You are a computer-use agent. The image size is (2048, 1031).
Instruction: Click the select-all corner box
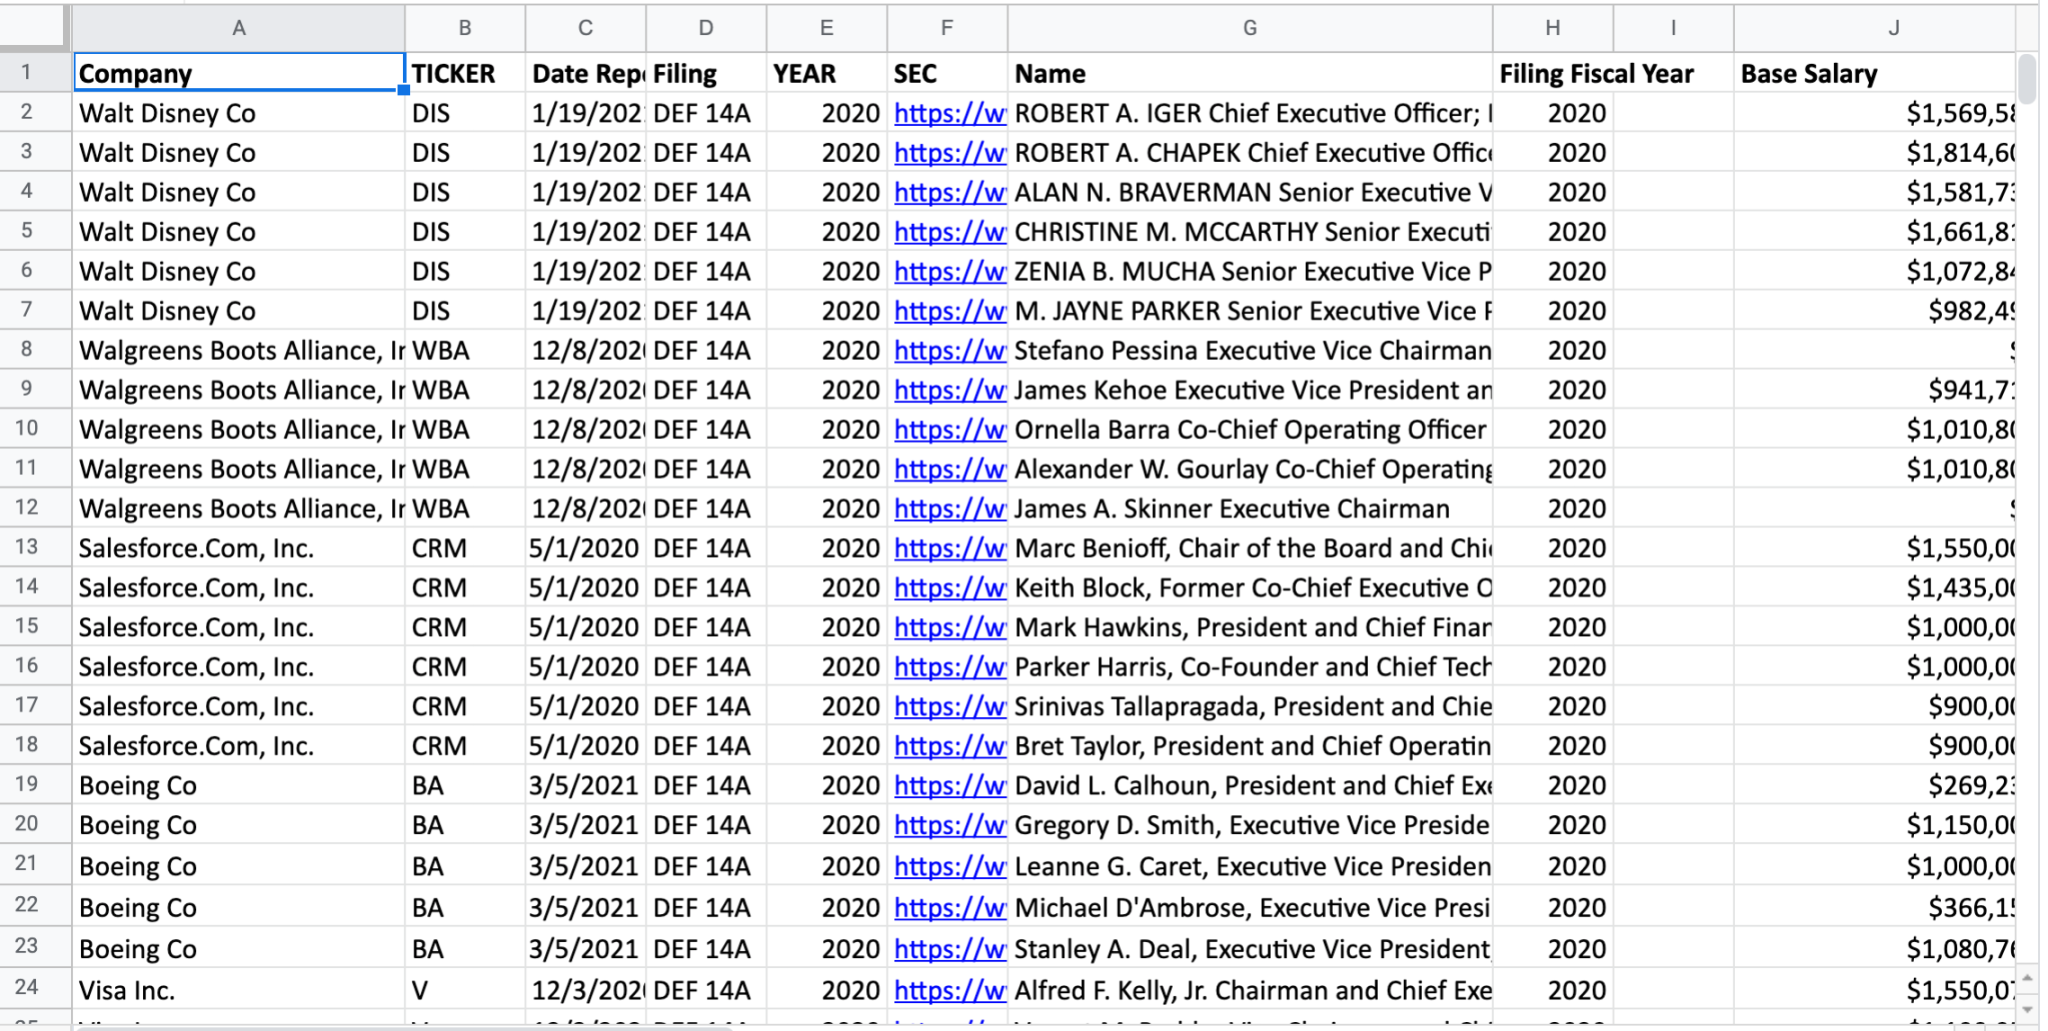(35, 27)
